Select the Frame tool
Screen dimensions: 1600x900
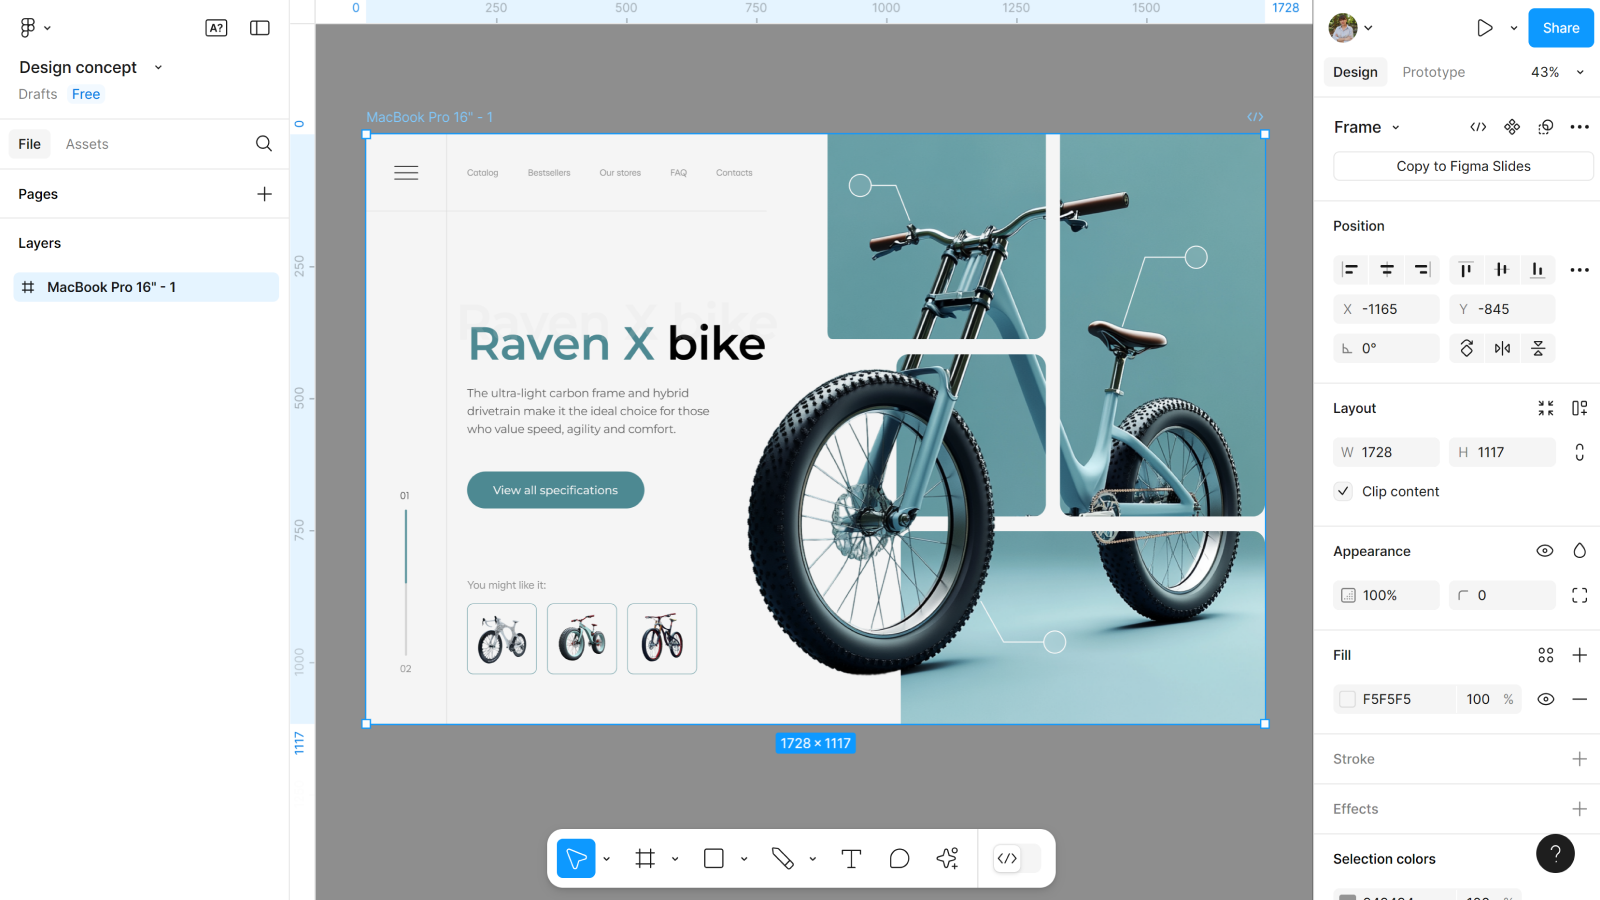(x=645, y=859)
